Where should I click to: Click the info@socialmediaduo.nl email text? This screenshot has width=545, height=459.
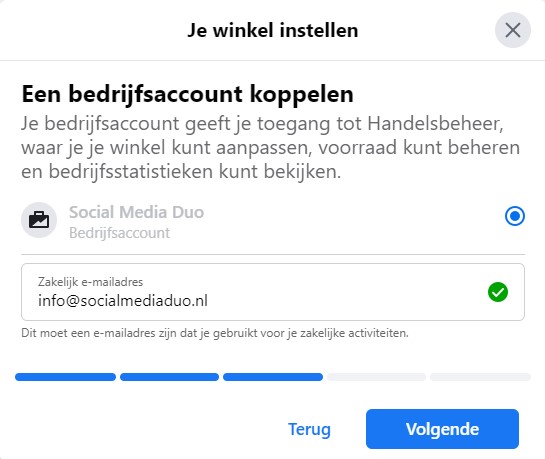coord(123,301)
